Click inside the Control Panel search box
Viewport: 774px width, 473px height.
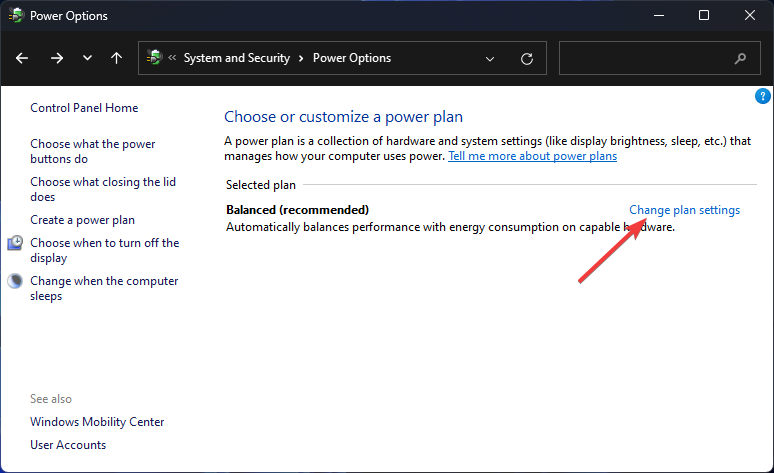point(659,58)
